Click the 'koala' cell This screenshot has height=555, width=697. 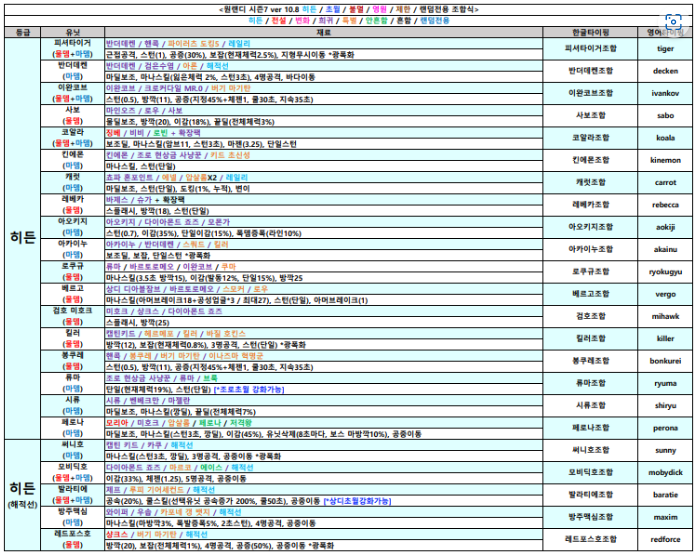(x=665, y=138)
